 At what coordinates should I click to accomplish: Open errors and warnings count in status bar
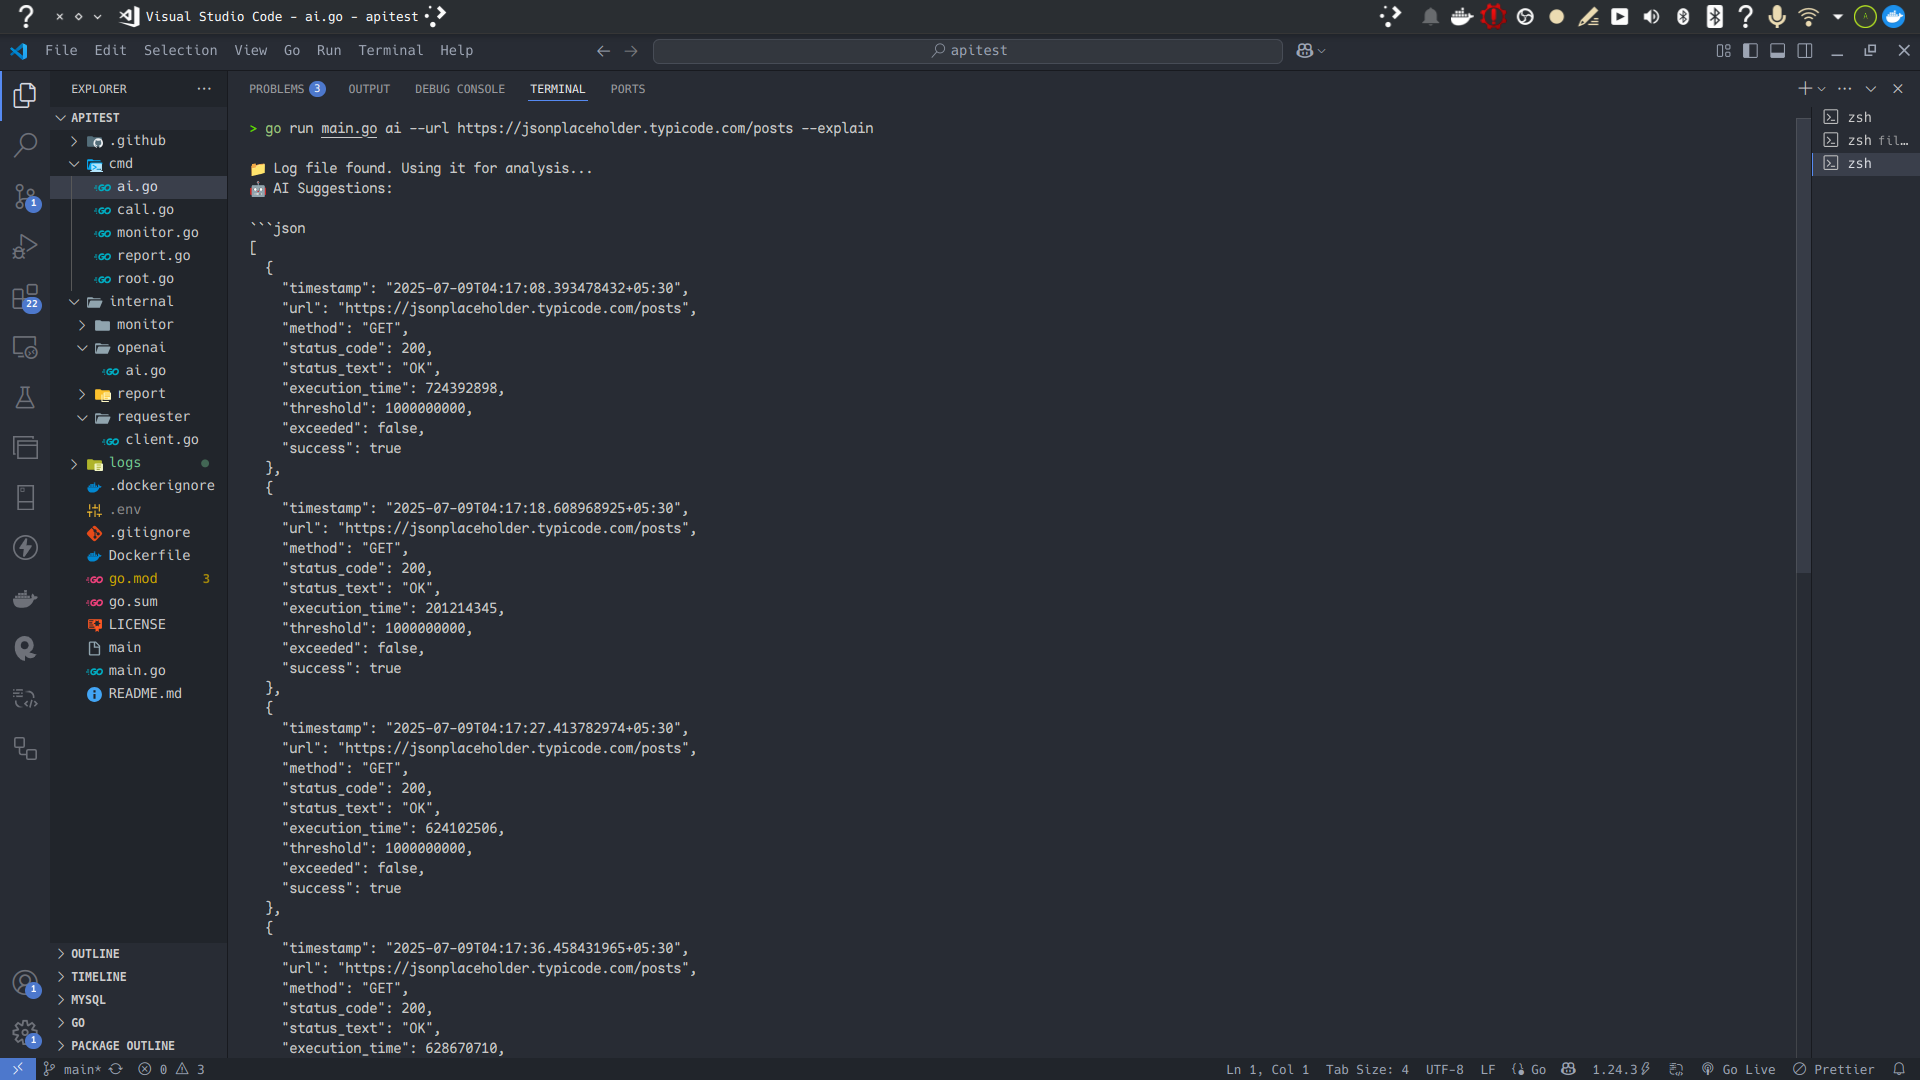click(x=171, y=1069)
